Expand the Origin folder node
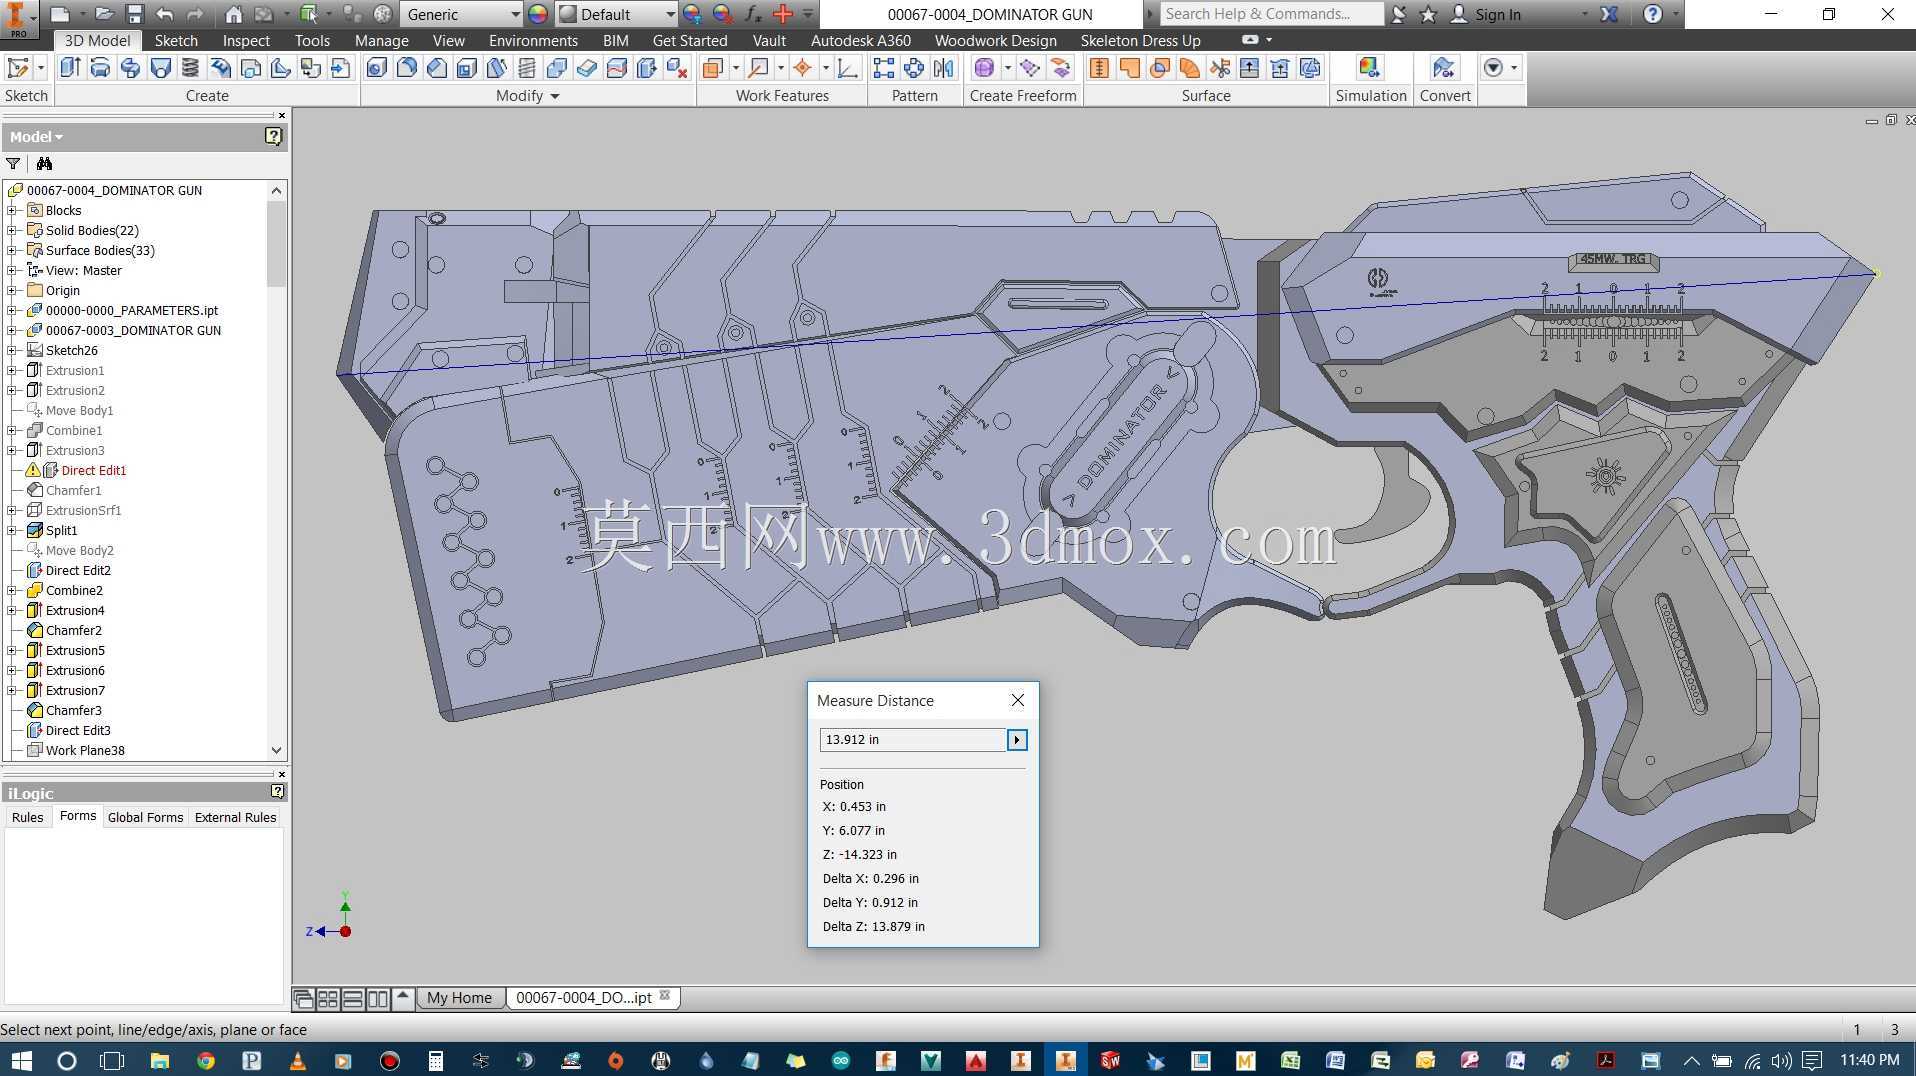 click(x=12, y=290)
